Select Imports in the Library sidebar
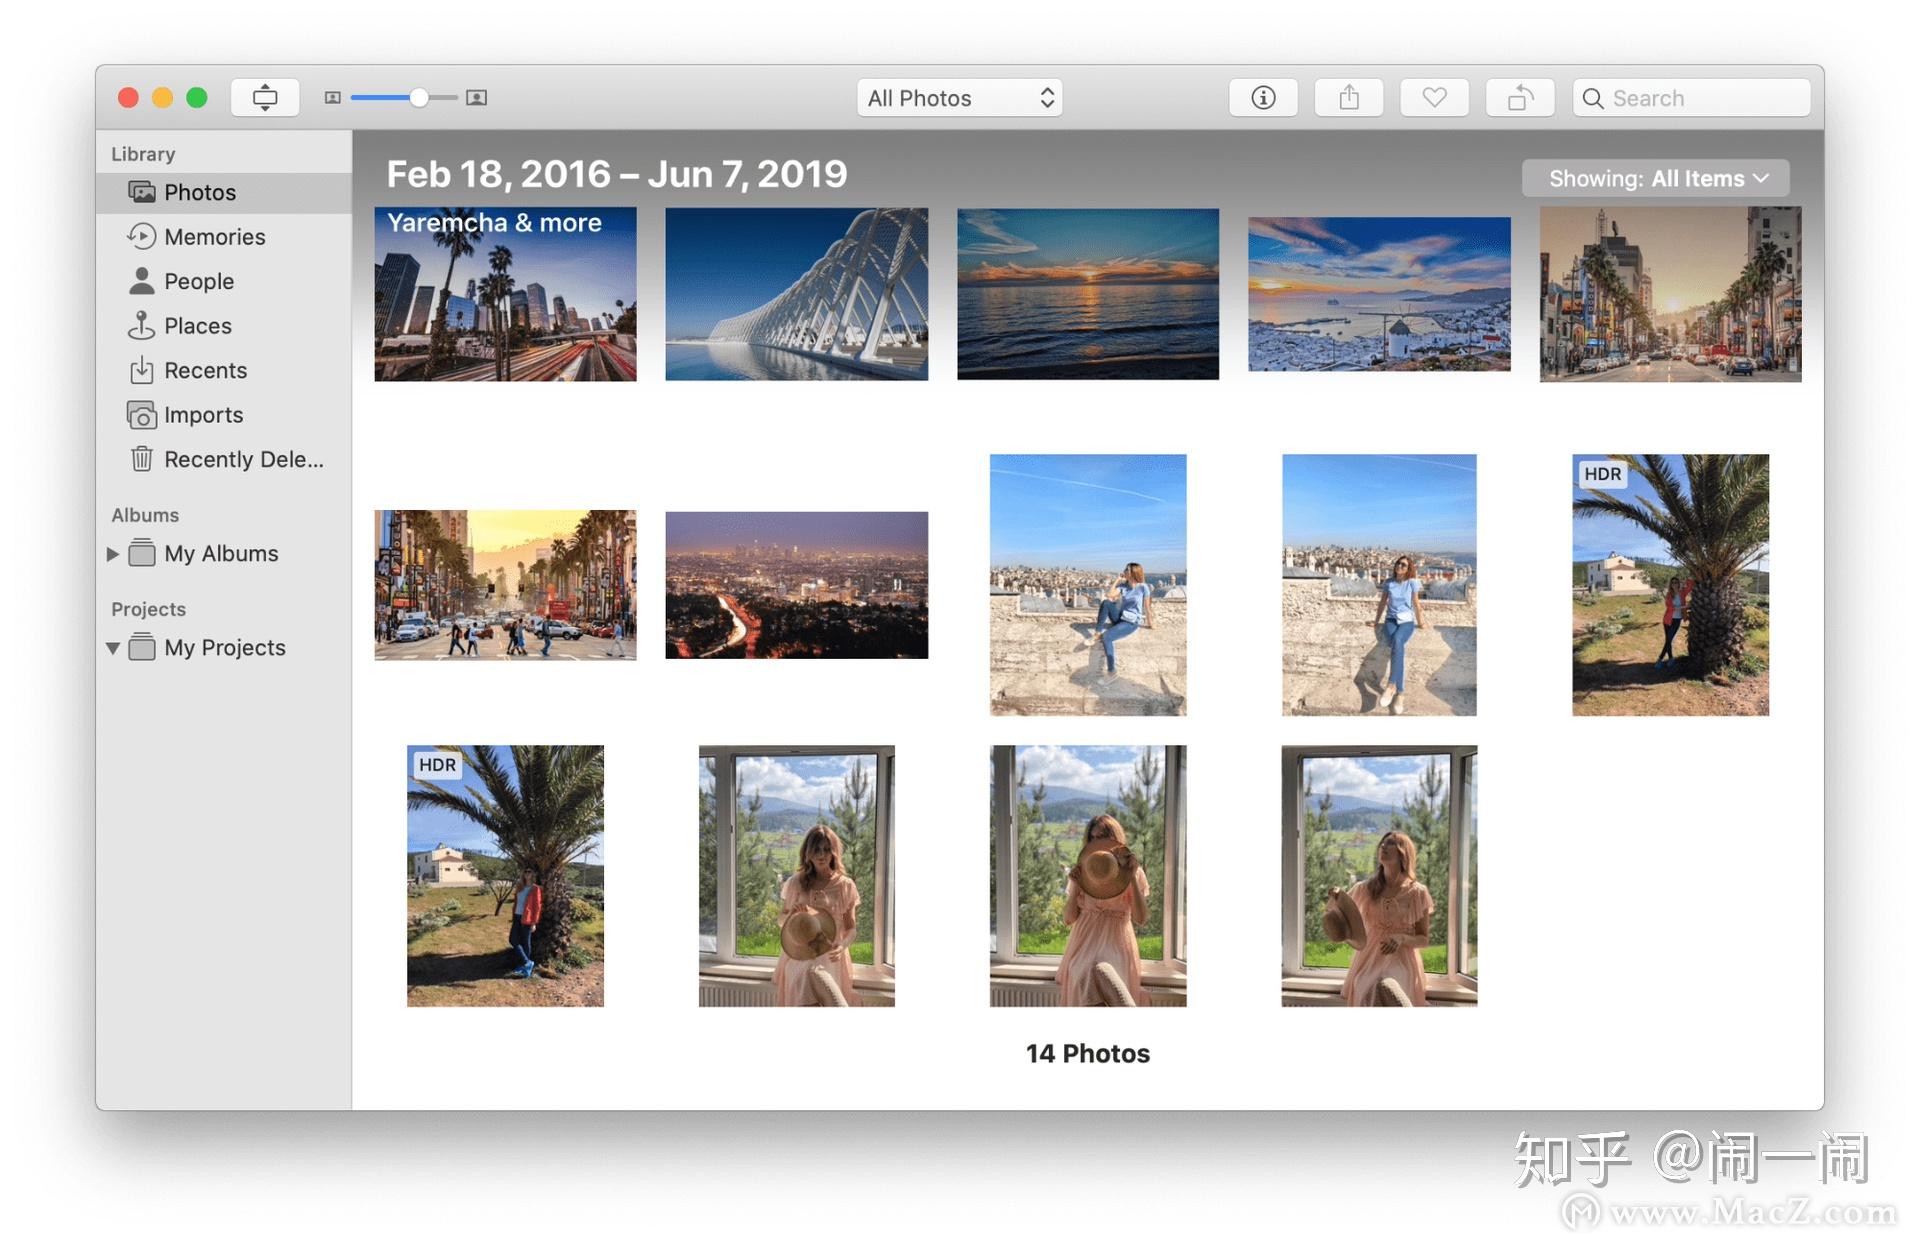This screenshot has height=1238, width=1920. point(203,415)
